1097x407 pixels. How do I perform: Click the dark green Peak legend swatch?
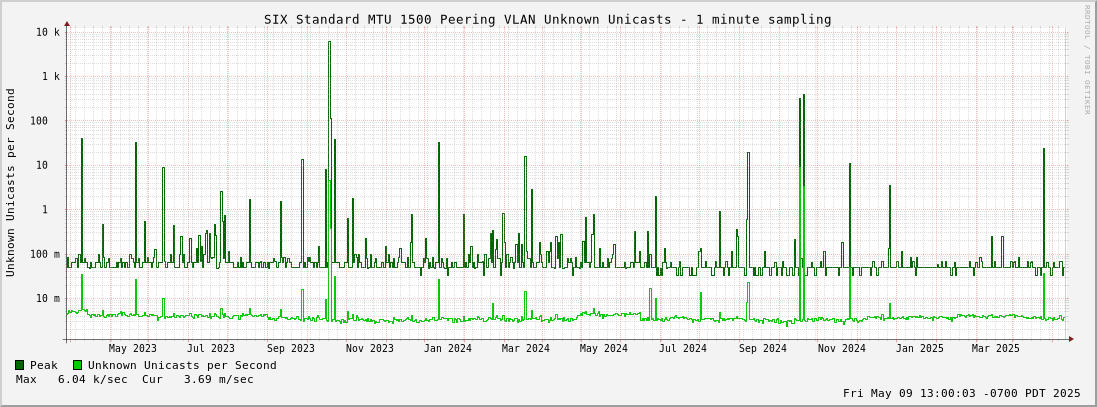pyautogui.click(x=20, y=366)
